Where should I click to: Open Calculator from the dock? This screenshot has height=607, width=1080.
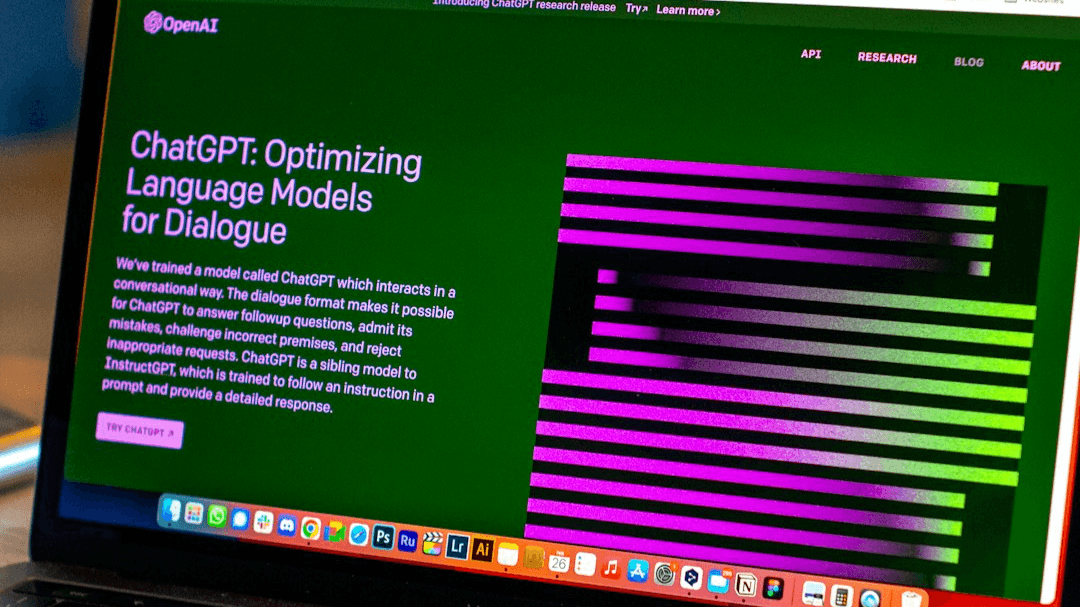pyautogui.click(x=841, y=596)
